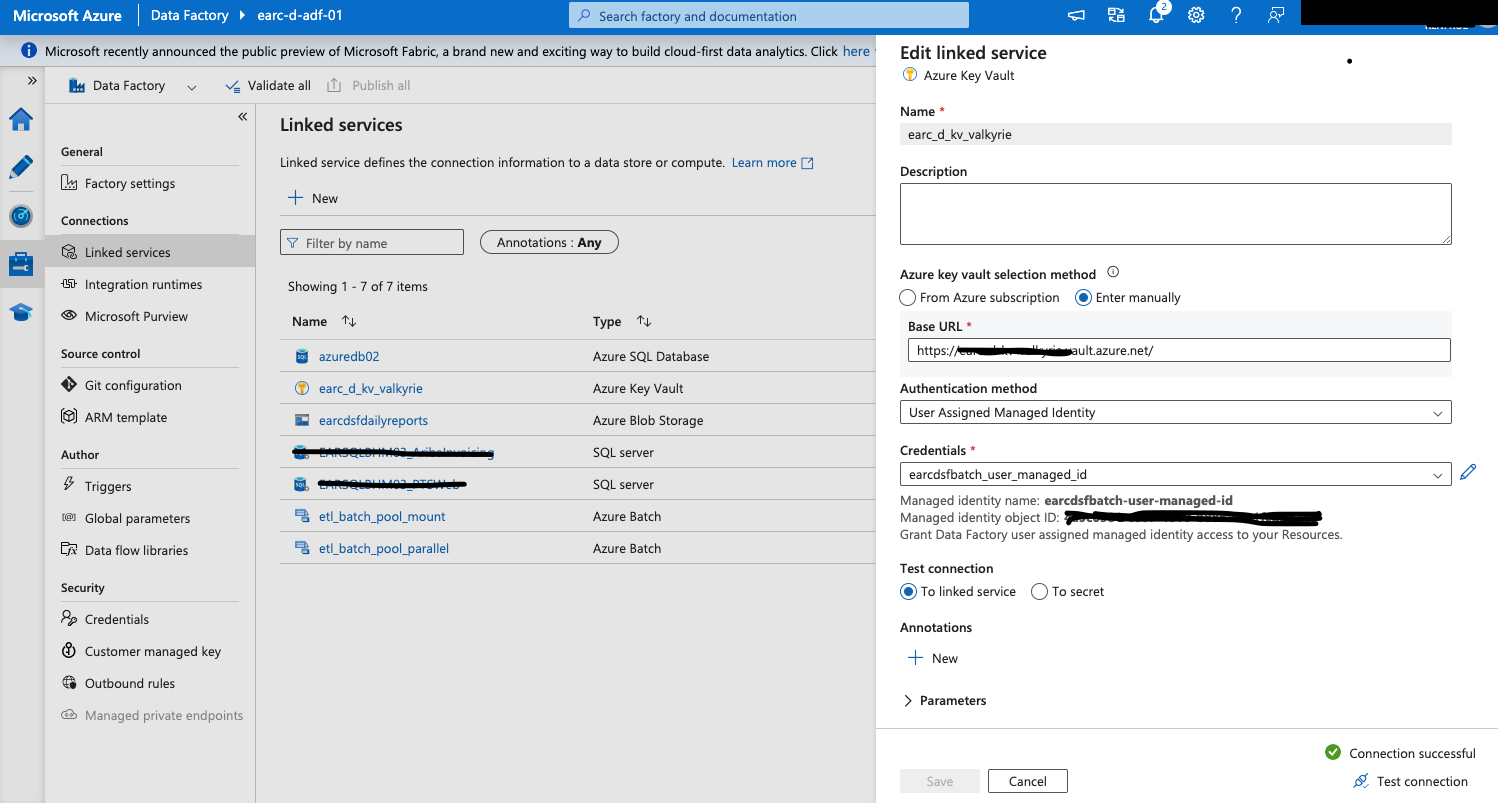This screenshot has height=803, width=1498.
Task: Click the batch icon beside etl_batch_pool_parallel
Action: coord(302,548)
